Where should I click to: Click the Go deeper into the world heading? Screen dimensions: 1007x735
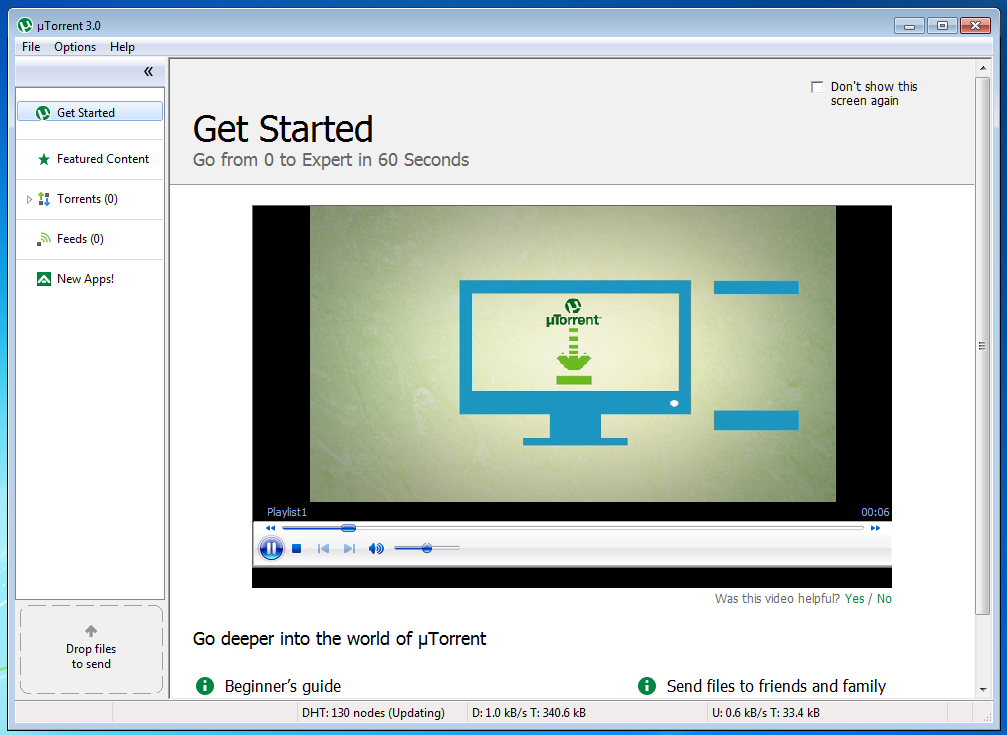(340, 639)
